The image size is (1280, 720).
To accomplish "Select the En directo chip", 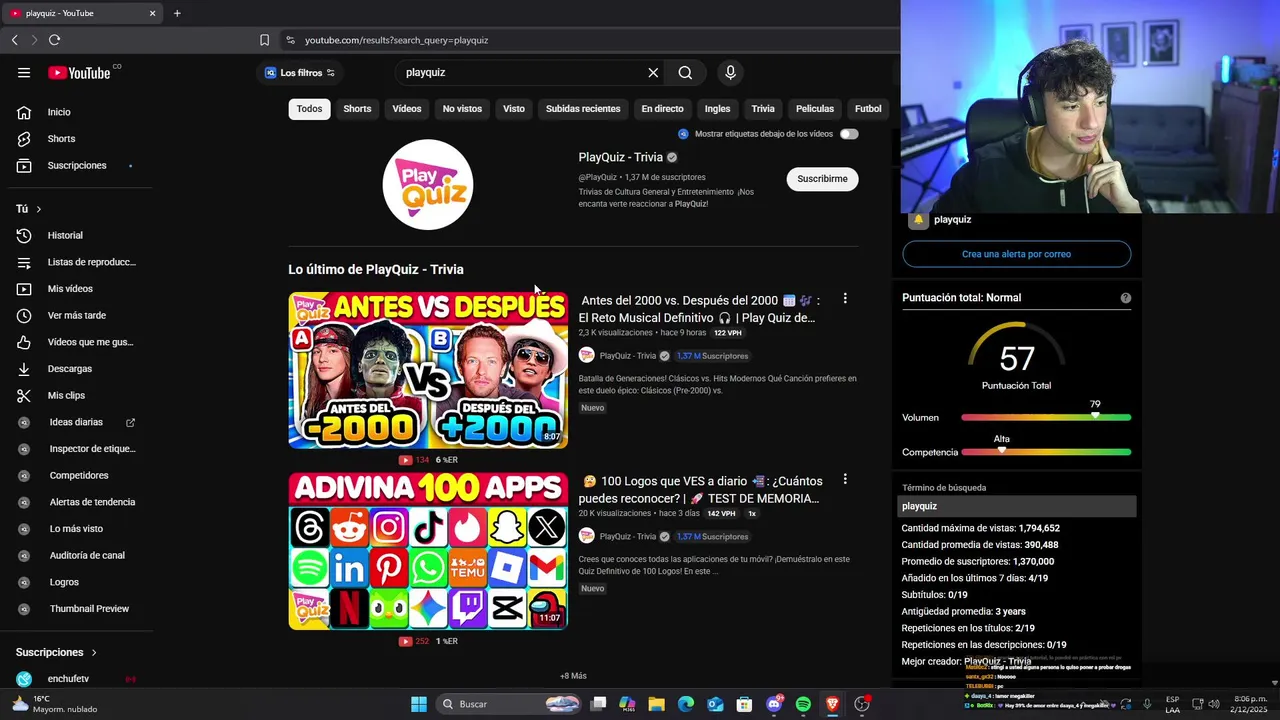I will [x=662, y=109].
